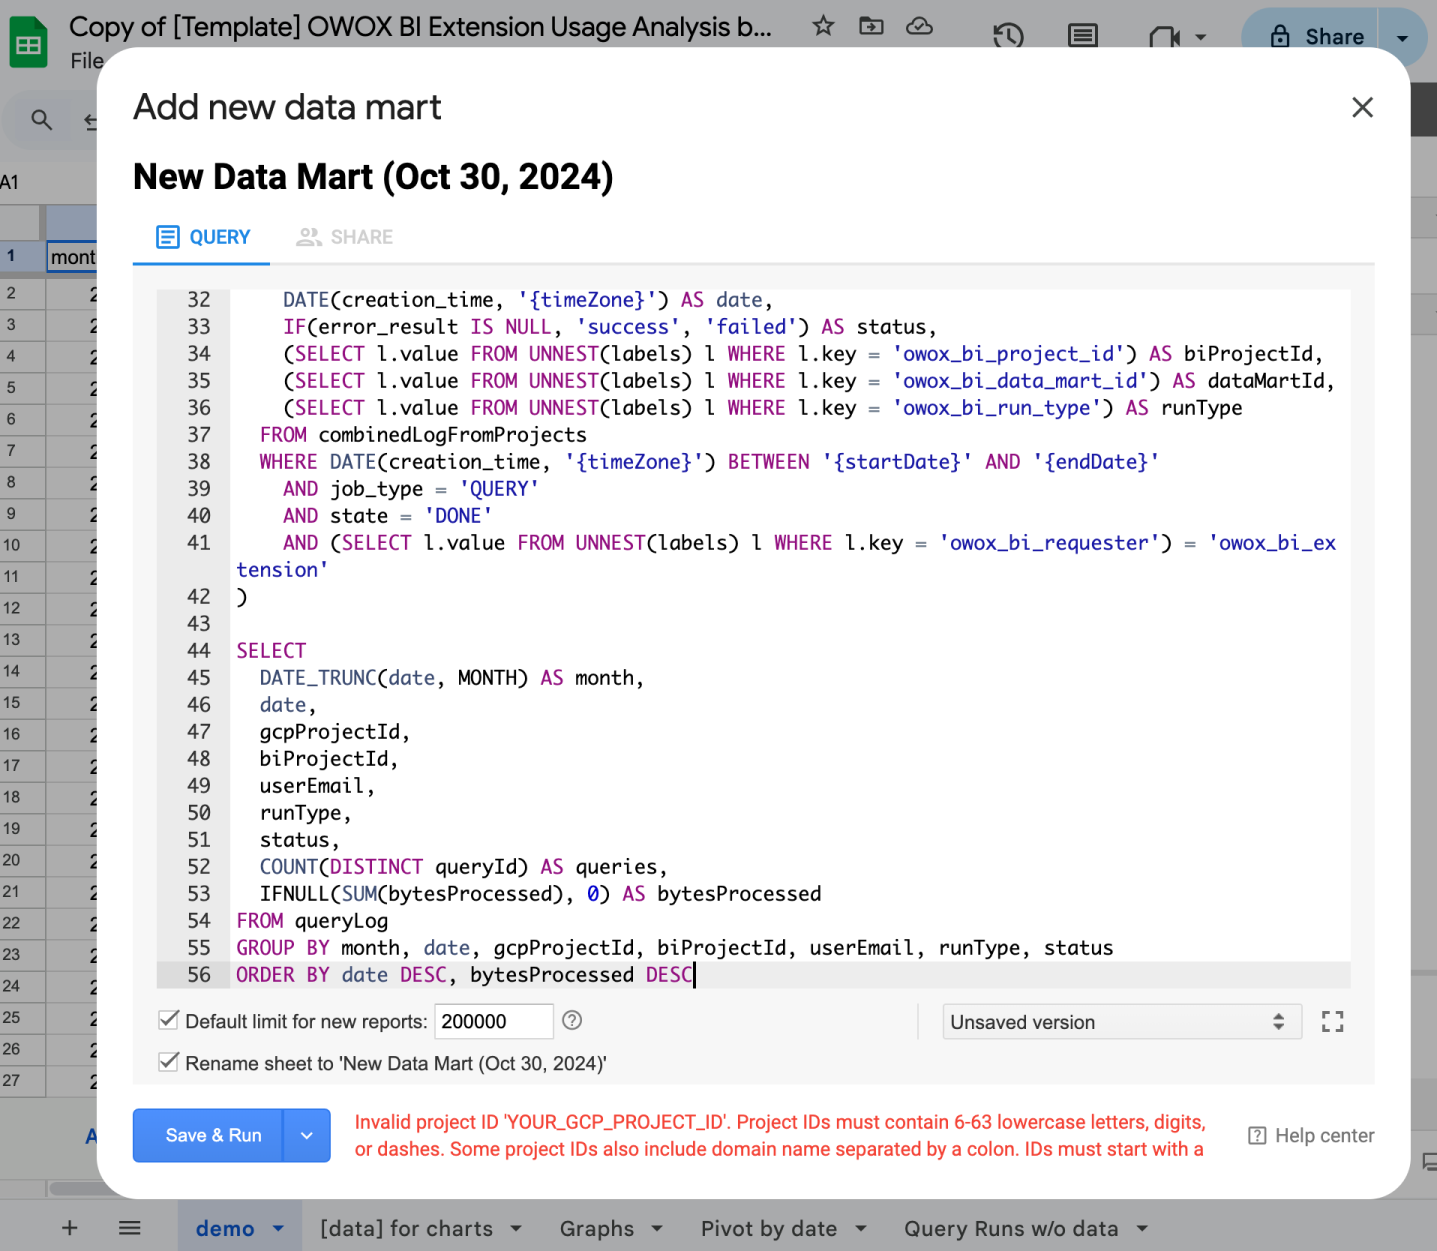Open Share options dropdown arrow

[x=1403, y=37]
